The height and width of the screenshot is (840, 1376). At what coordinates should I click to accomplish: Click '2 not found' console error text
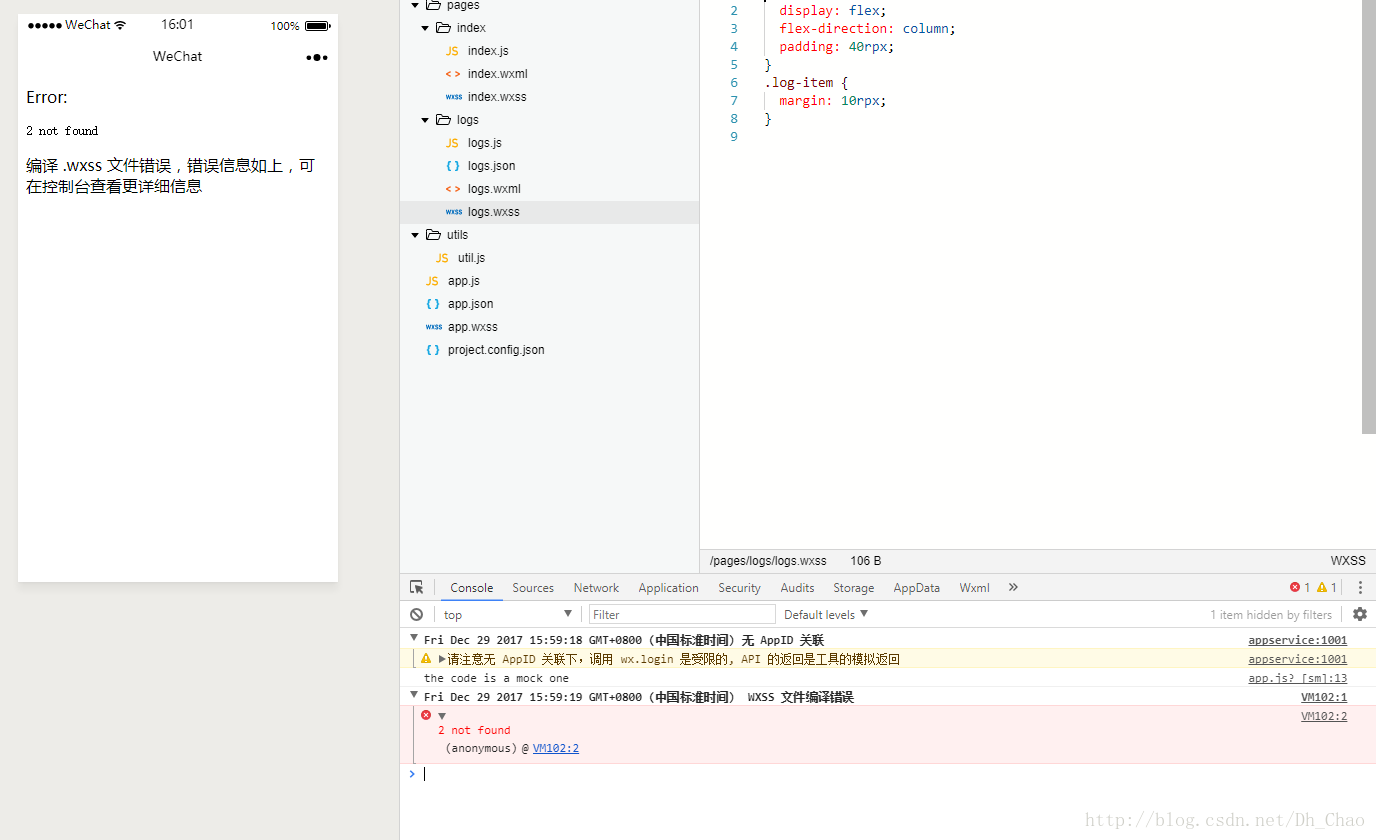tap(474, 730)
